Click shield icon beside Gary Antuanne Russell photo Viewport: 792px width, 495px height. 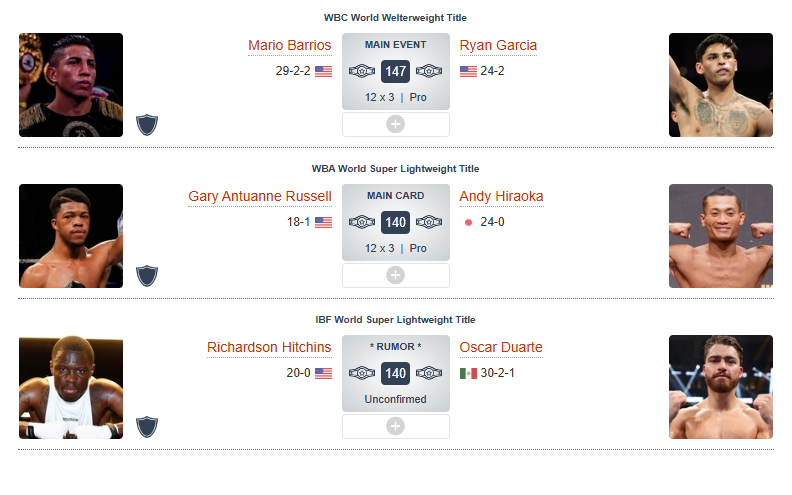pyautogui.click(x=148, y=275)
